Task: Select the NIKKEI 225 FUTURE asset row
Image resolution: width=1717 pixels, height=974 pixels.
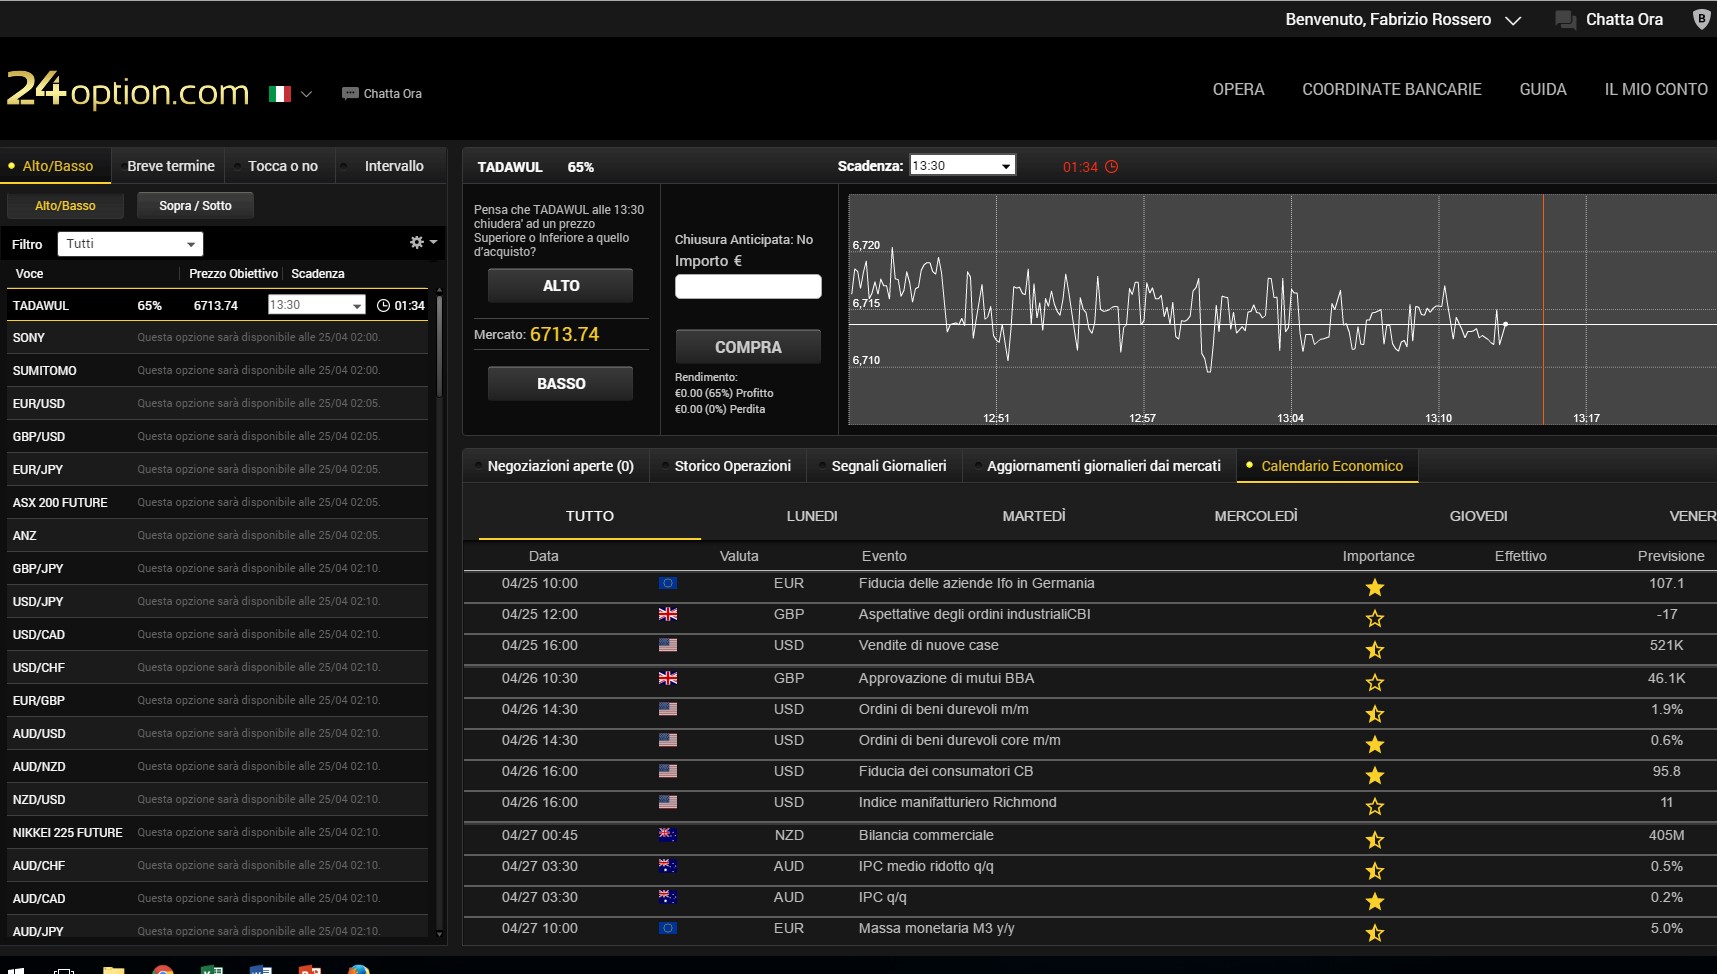Action: (217, 833)
